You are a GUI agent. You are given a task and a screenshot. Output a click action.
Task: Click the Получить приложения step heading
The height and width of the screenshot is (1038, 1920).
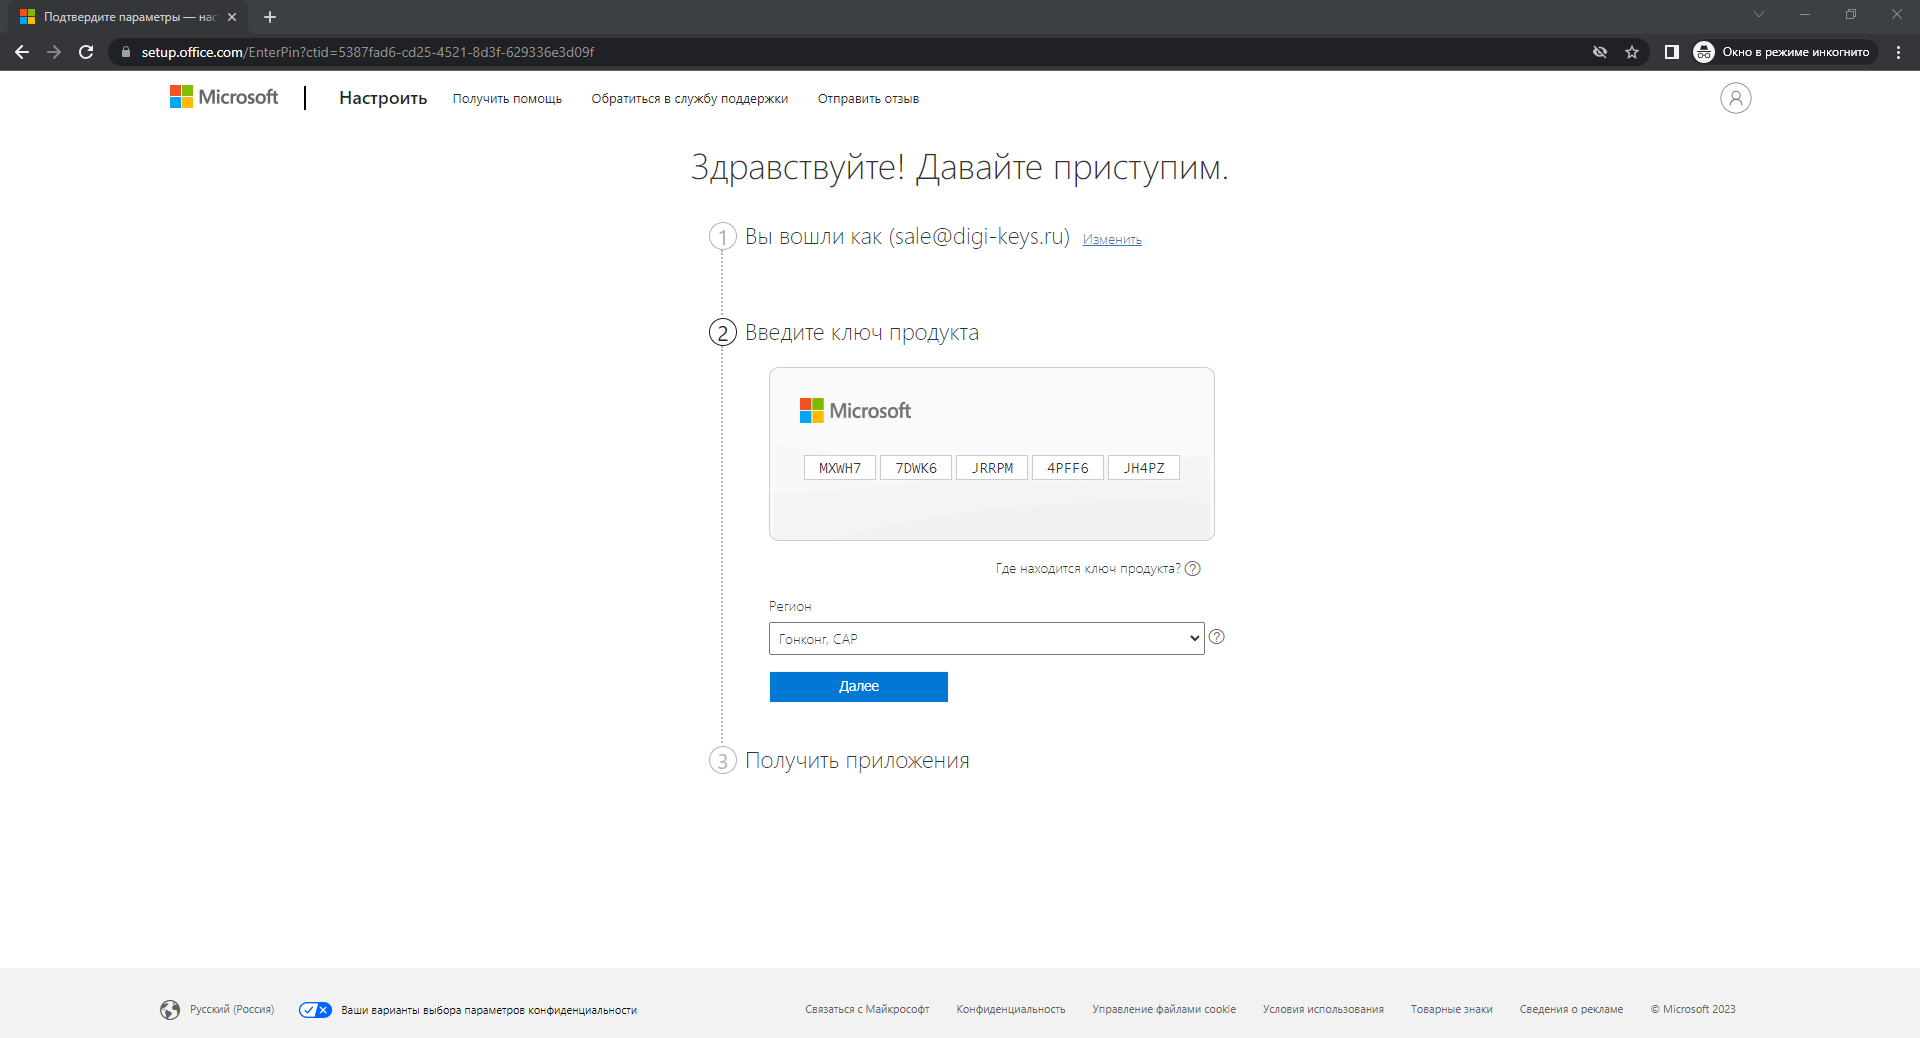coord(857,761)
